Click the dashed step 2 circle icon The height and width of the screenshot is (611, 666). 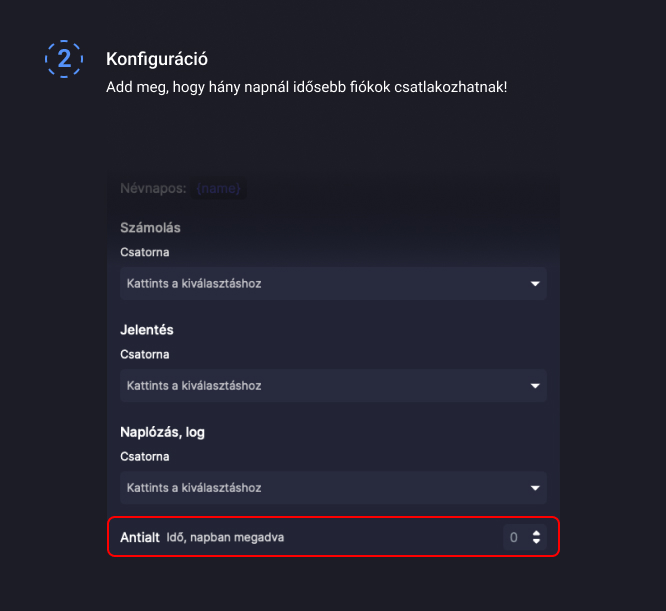64,59
